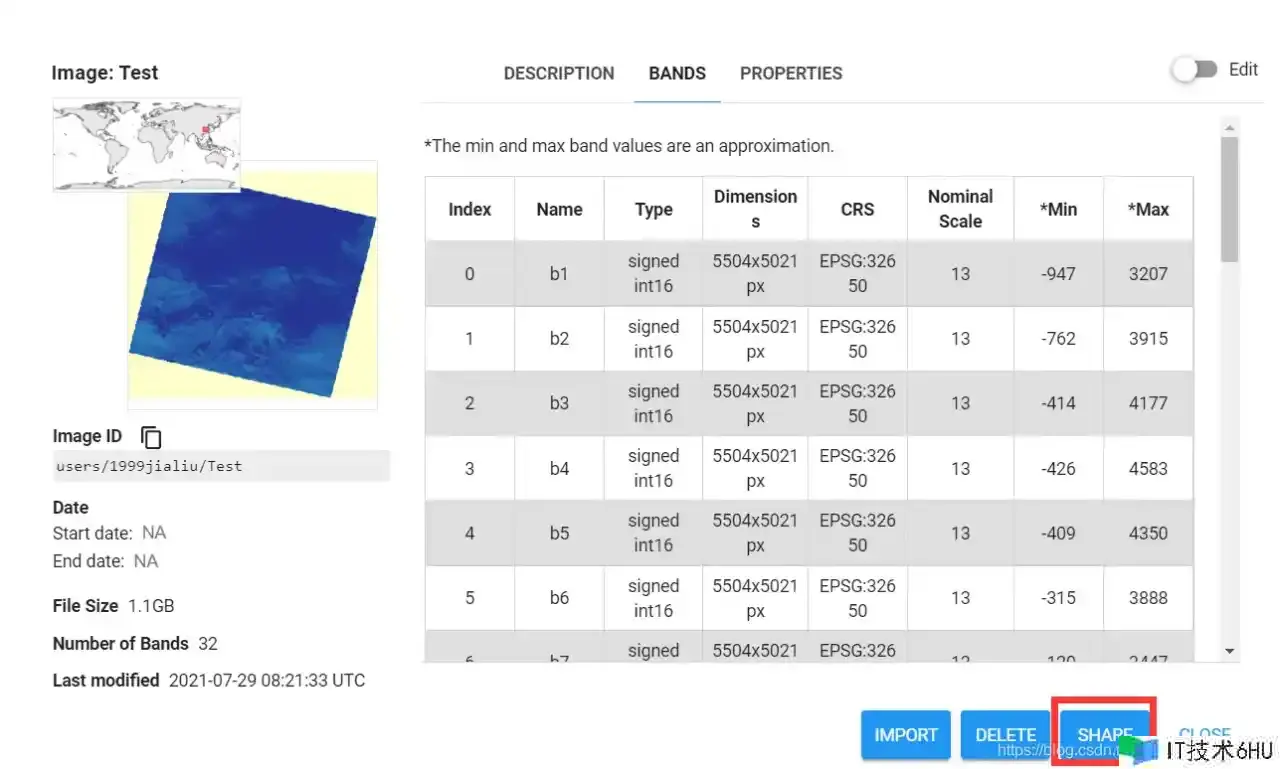This screenshot has height=769, width=1280.
Task: Click the File Size 1.1GB text
Action: coord(114,606)
